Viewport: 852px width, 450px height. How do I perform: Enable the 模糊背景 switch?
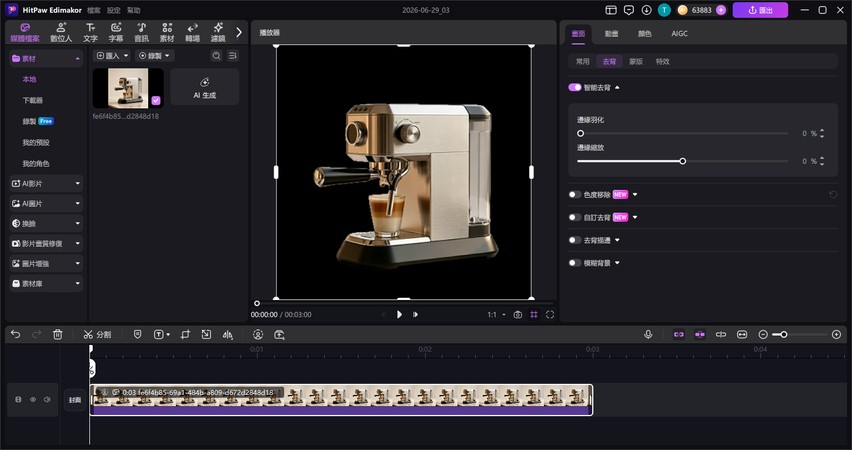coord(575,263)
